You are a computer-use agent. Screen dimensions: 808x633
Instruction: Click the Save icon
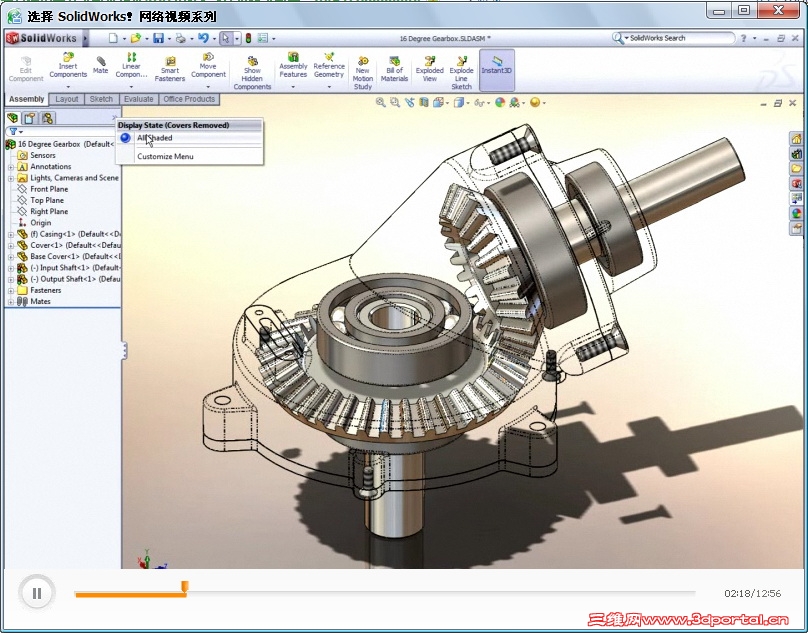[x=159, y=38]
